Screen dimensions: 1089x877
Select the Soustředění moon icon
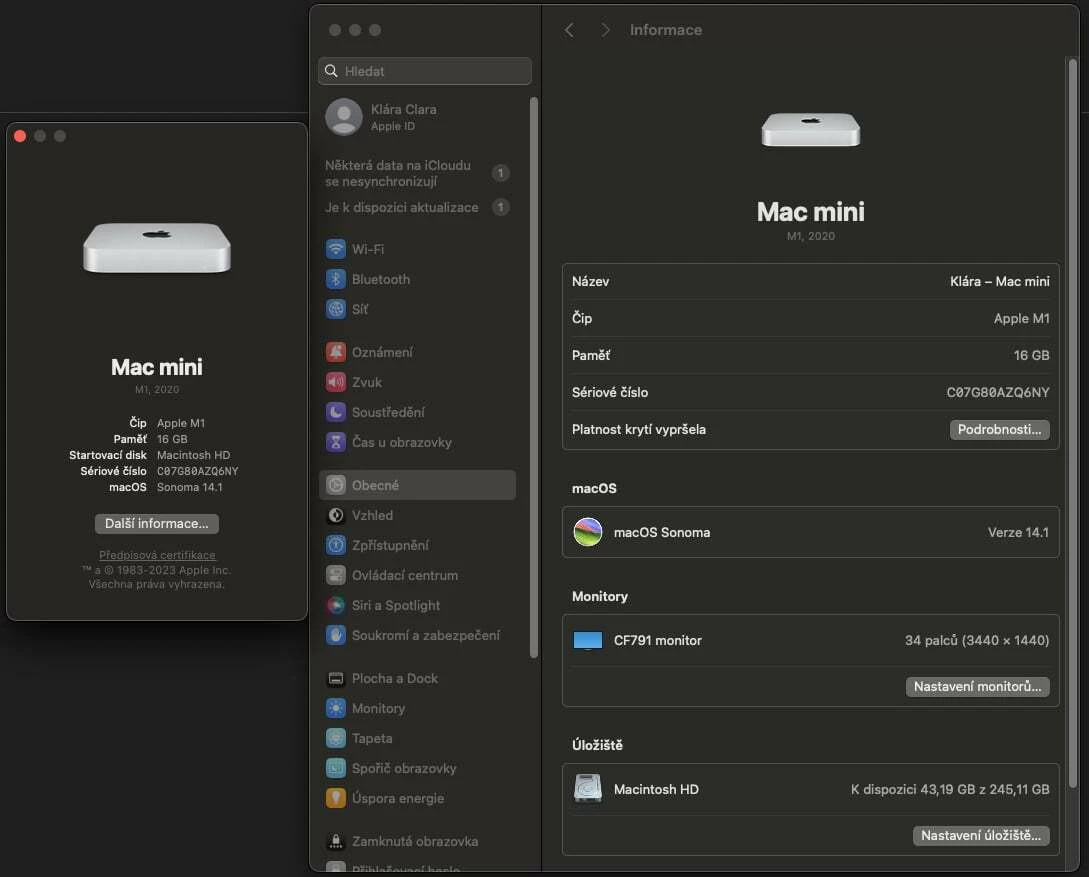click(x=335, y=412)
